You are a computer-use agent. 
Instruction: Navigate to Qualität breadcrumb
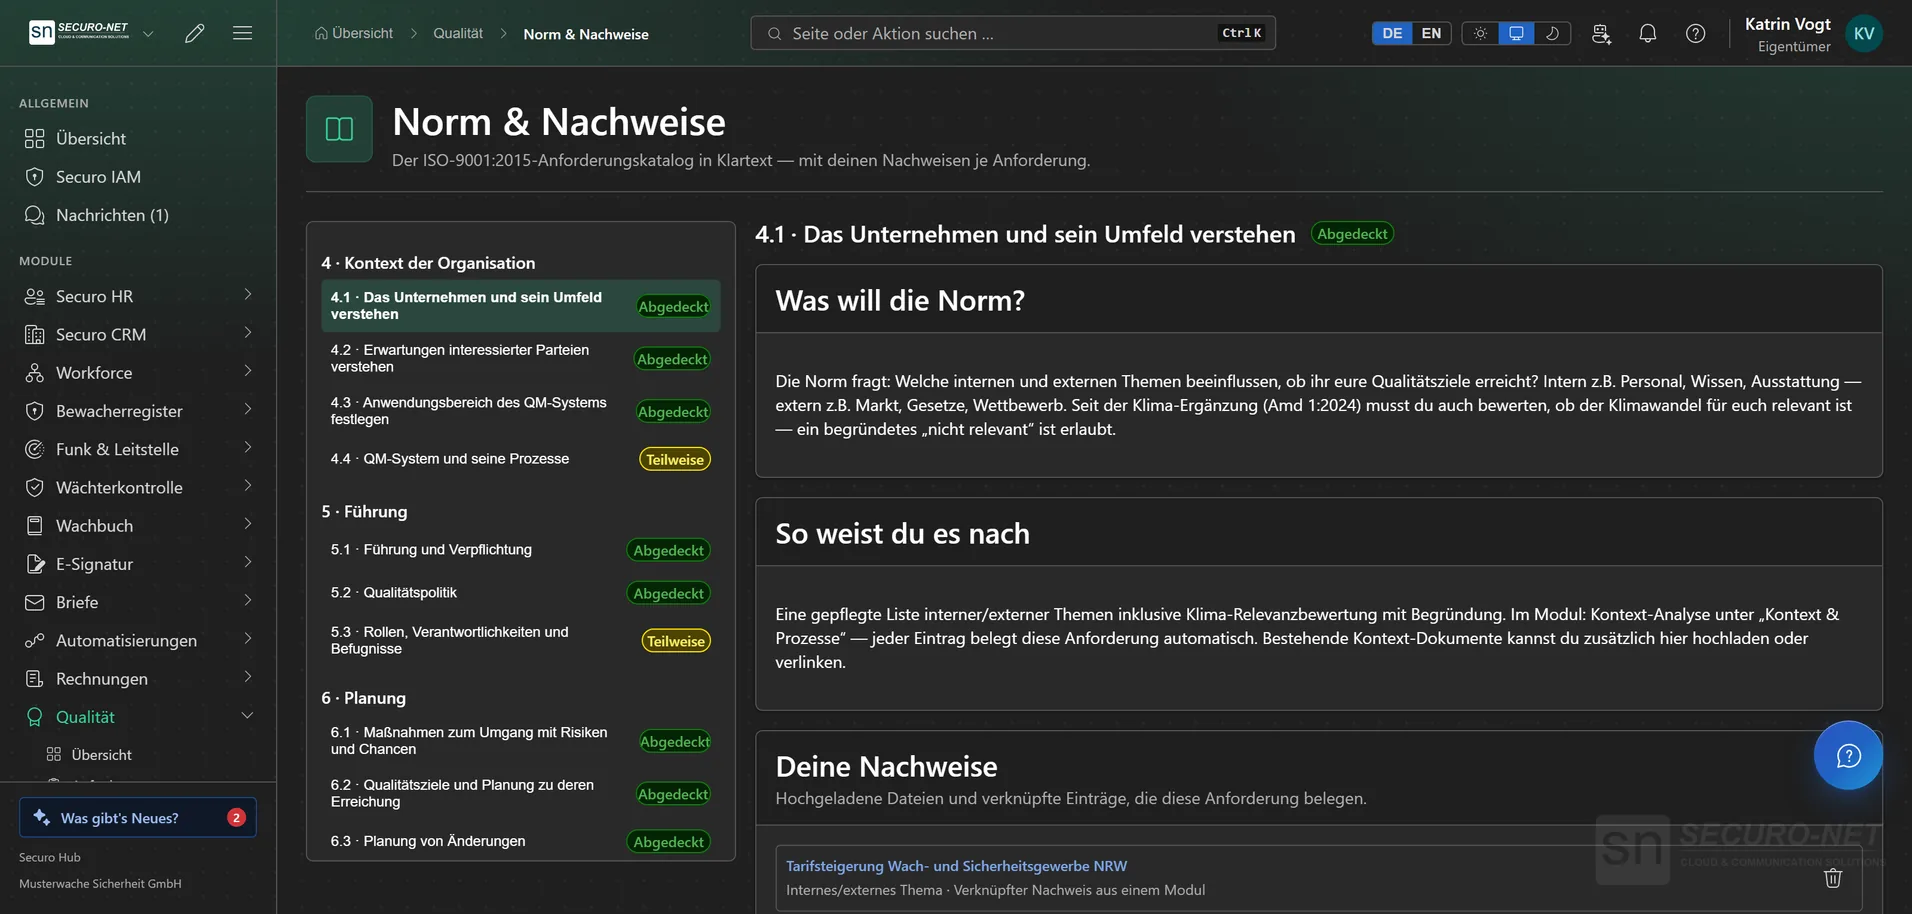click(458, 33)
